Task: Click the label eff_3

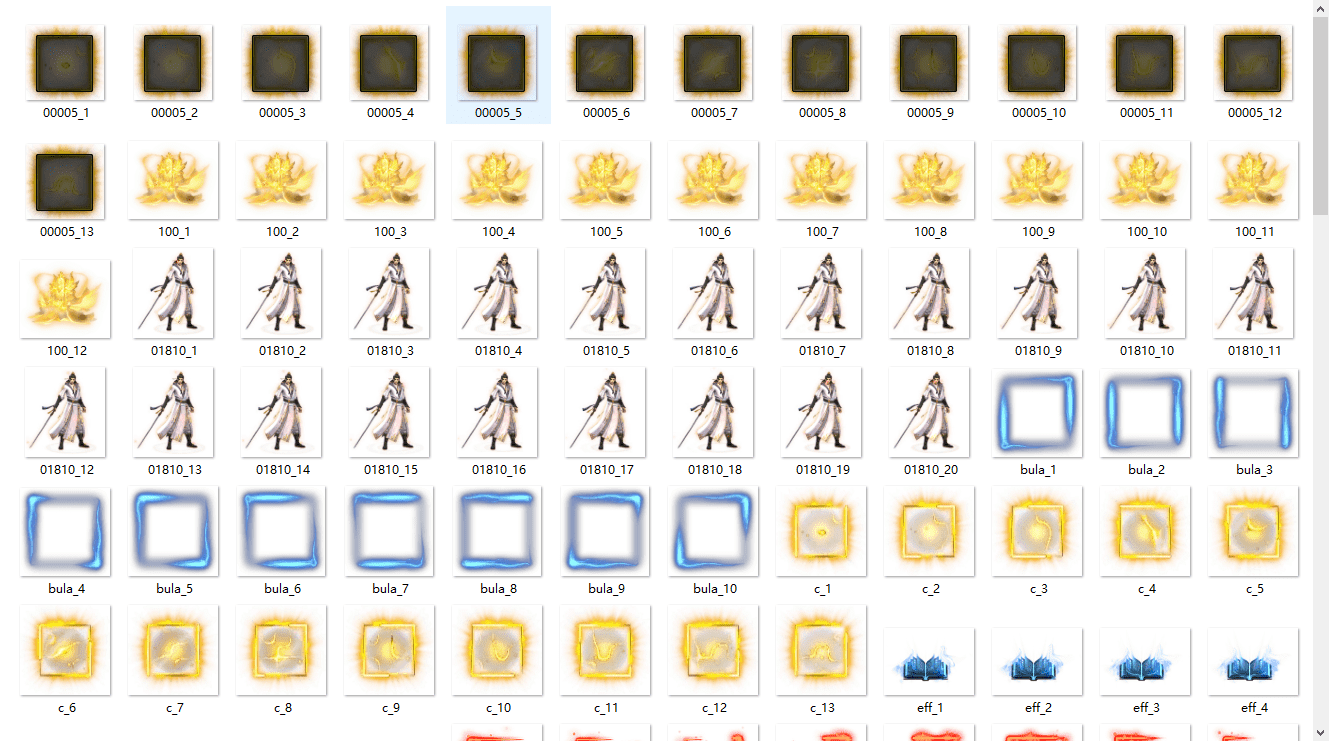Action: [x=1146, y=708]
